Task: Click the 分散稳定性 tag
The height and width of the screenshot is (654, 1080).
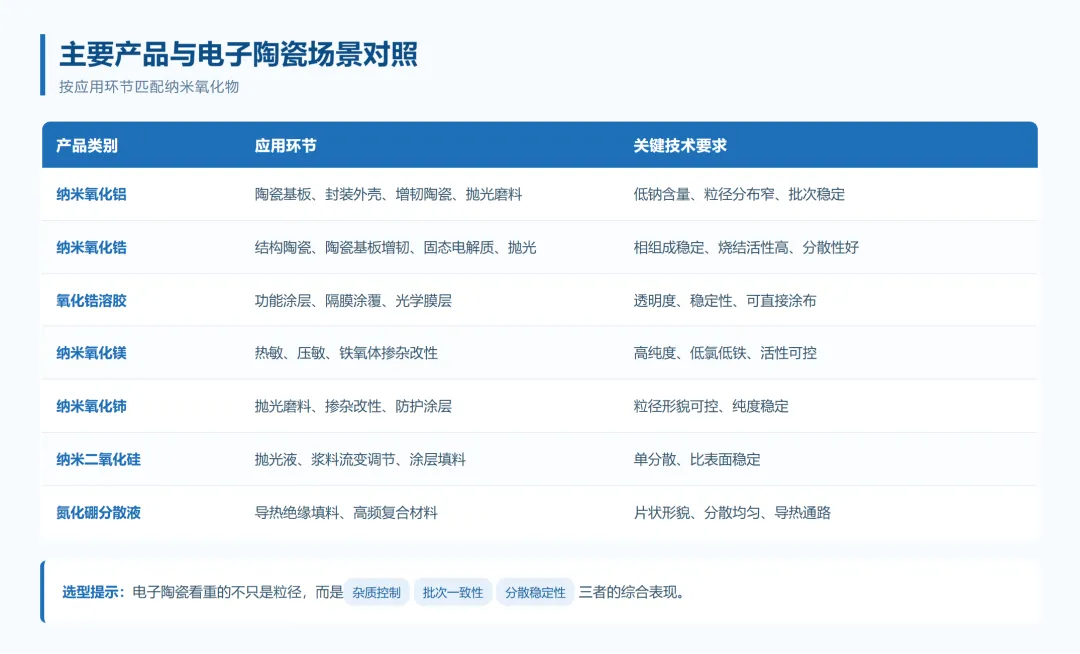Action: (535, 592)
